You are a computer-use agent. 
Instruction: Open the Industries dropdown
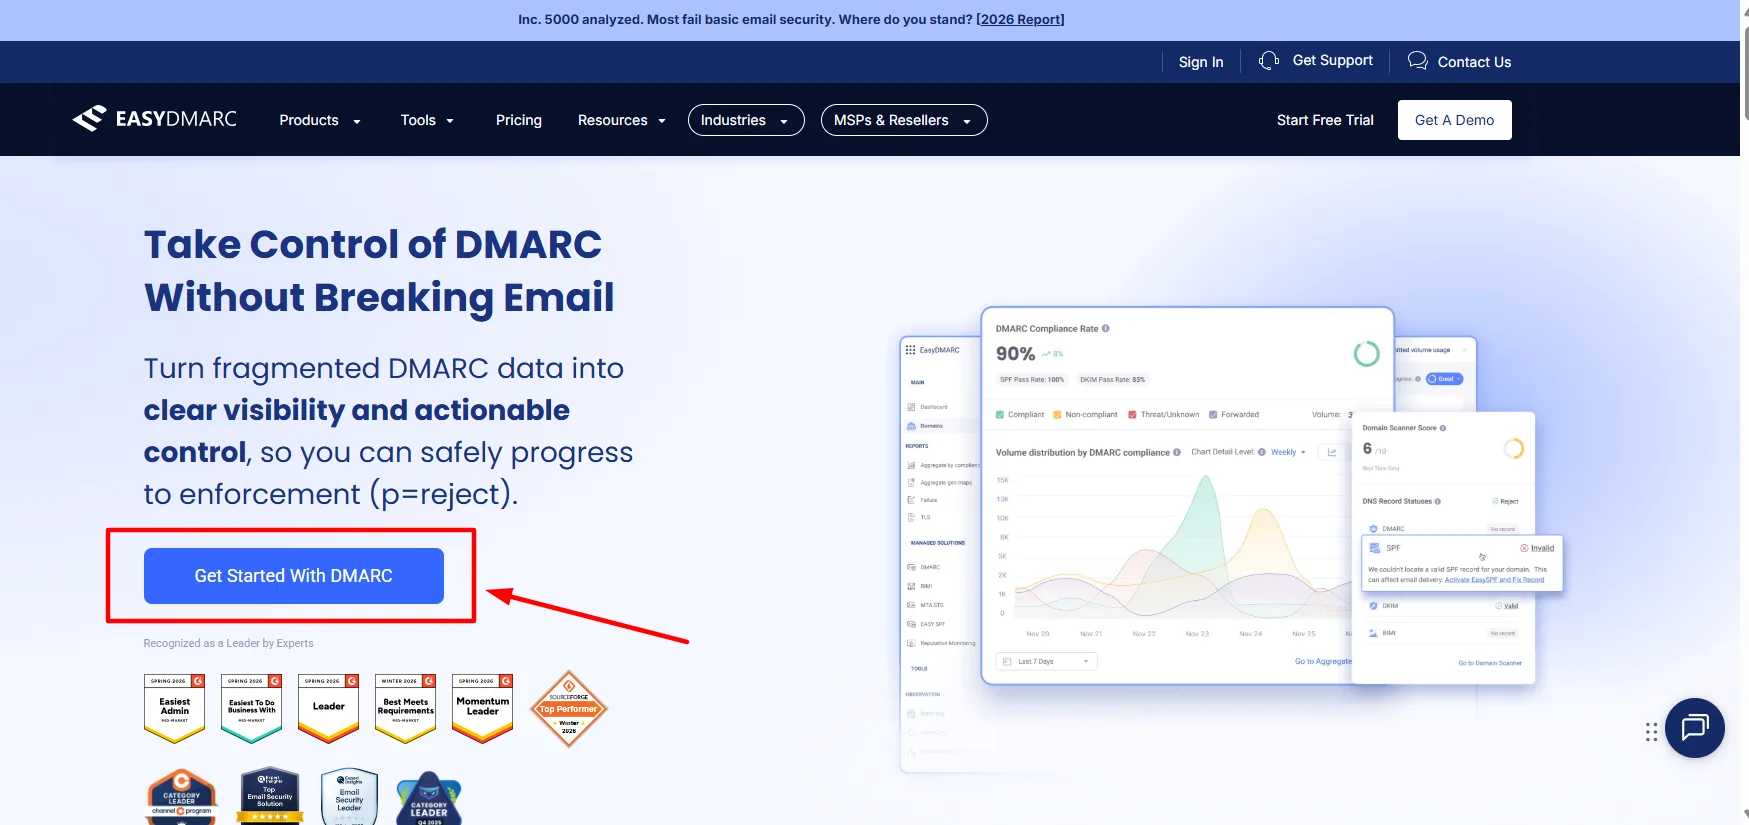(x=746, y=120)
